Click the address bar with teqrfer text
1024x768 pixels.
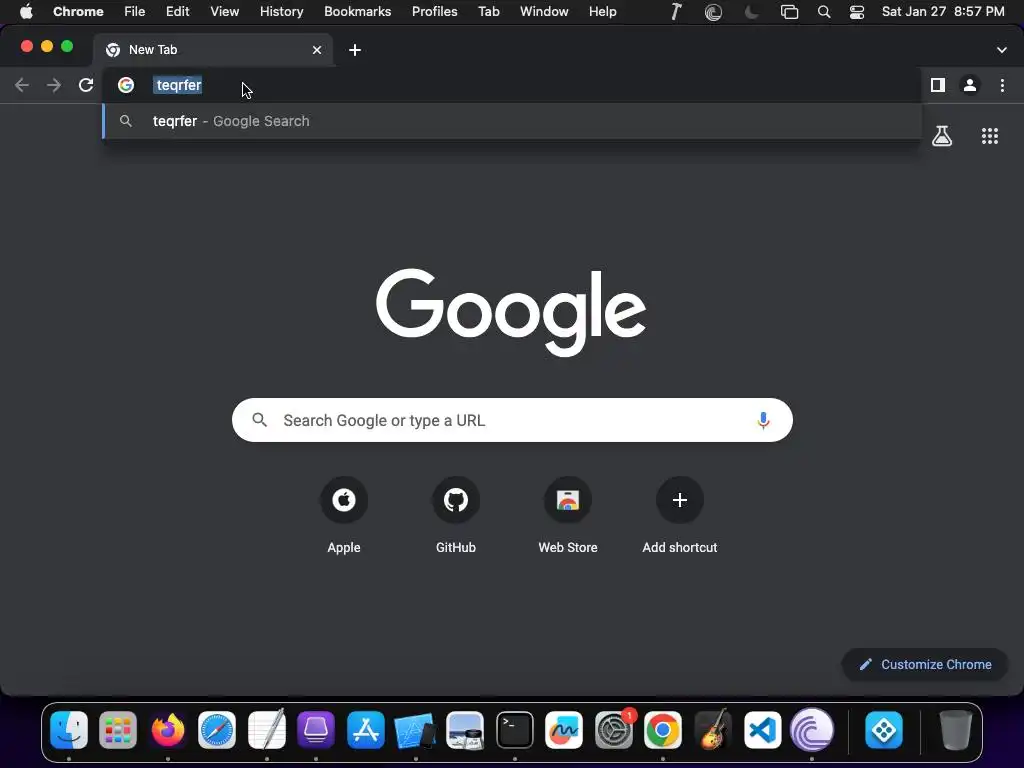coord(513,85)
